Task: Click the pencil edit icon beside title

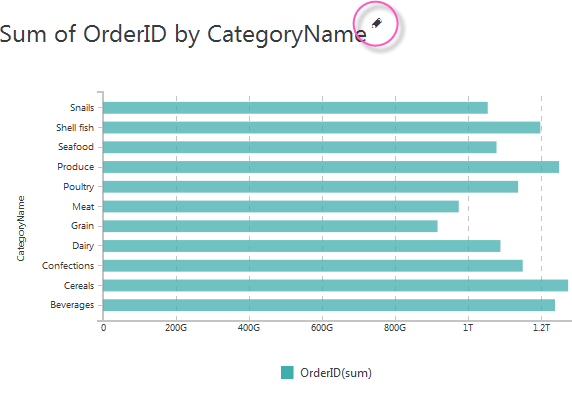Action: [376, 23]
